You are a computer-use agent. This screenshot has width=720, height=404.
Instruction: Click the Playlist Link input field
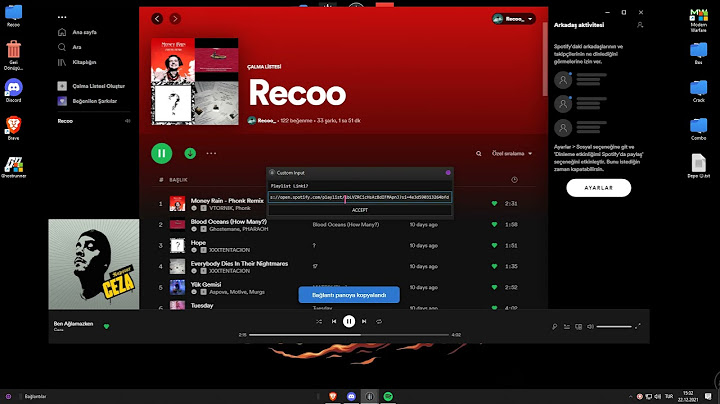[x=360, y=197]
